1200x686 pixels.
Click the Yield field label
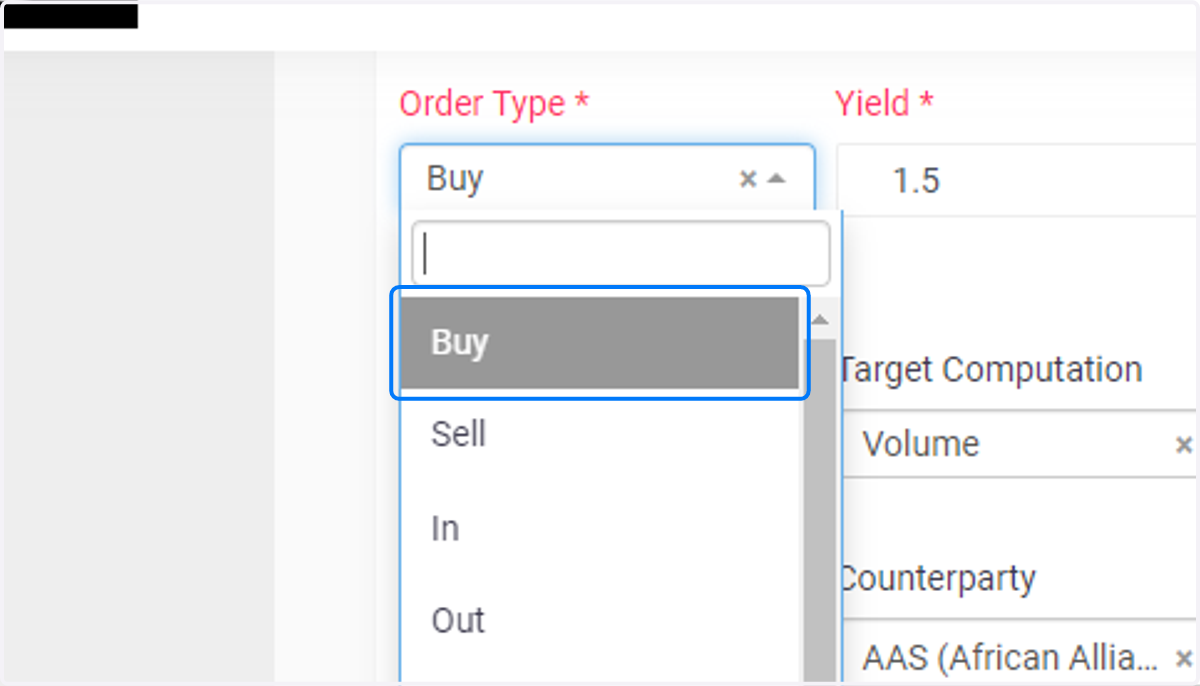click(883, 104)
